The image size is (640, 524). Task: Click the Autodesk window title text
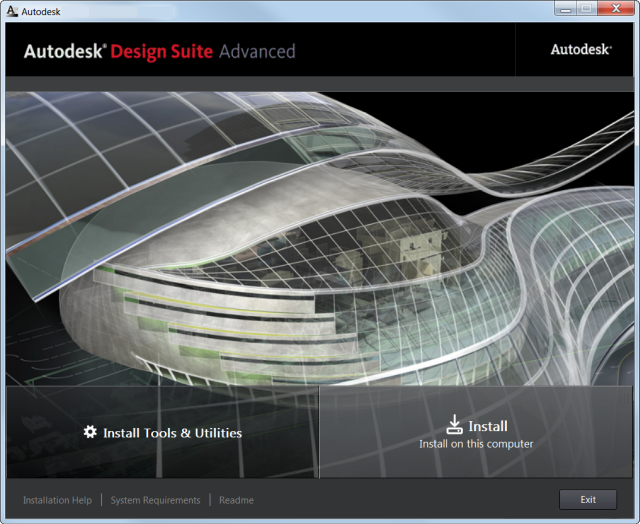pyautogui.click(x=41, y=12)
